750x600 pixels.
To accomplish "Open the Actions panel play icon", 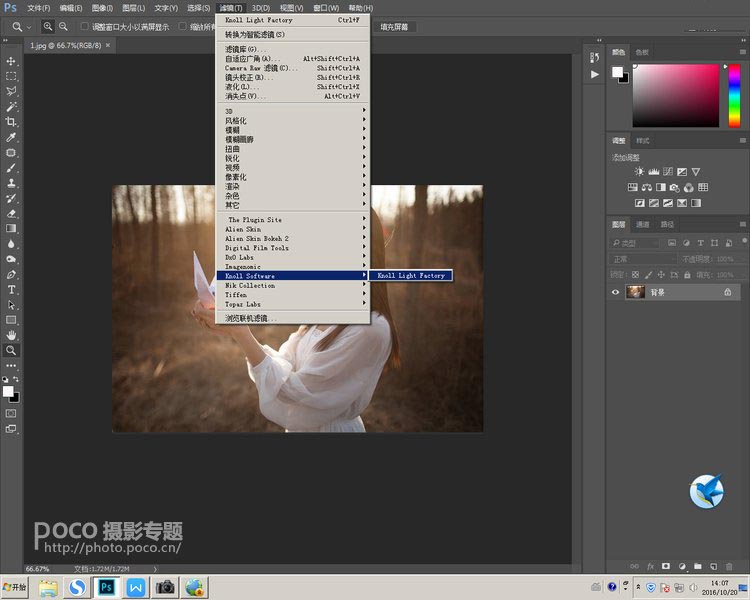I will click(595, 74).
